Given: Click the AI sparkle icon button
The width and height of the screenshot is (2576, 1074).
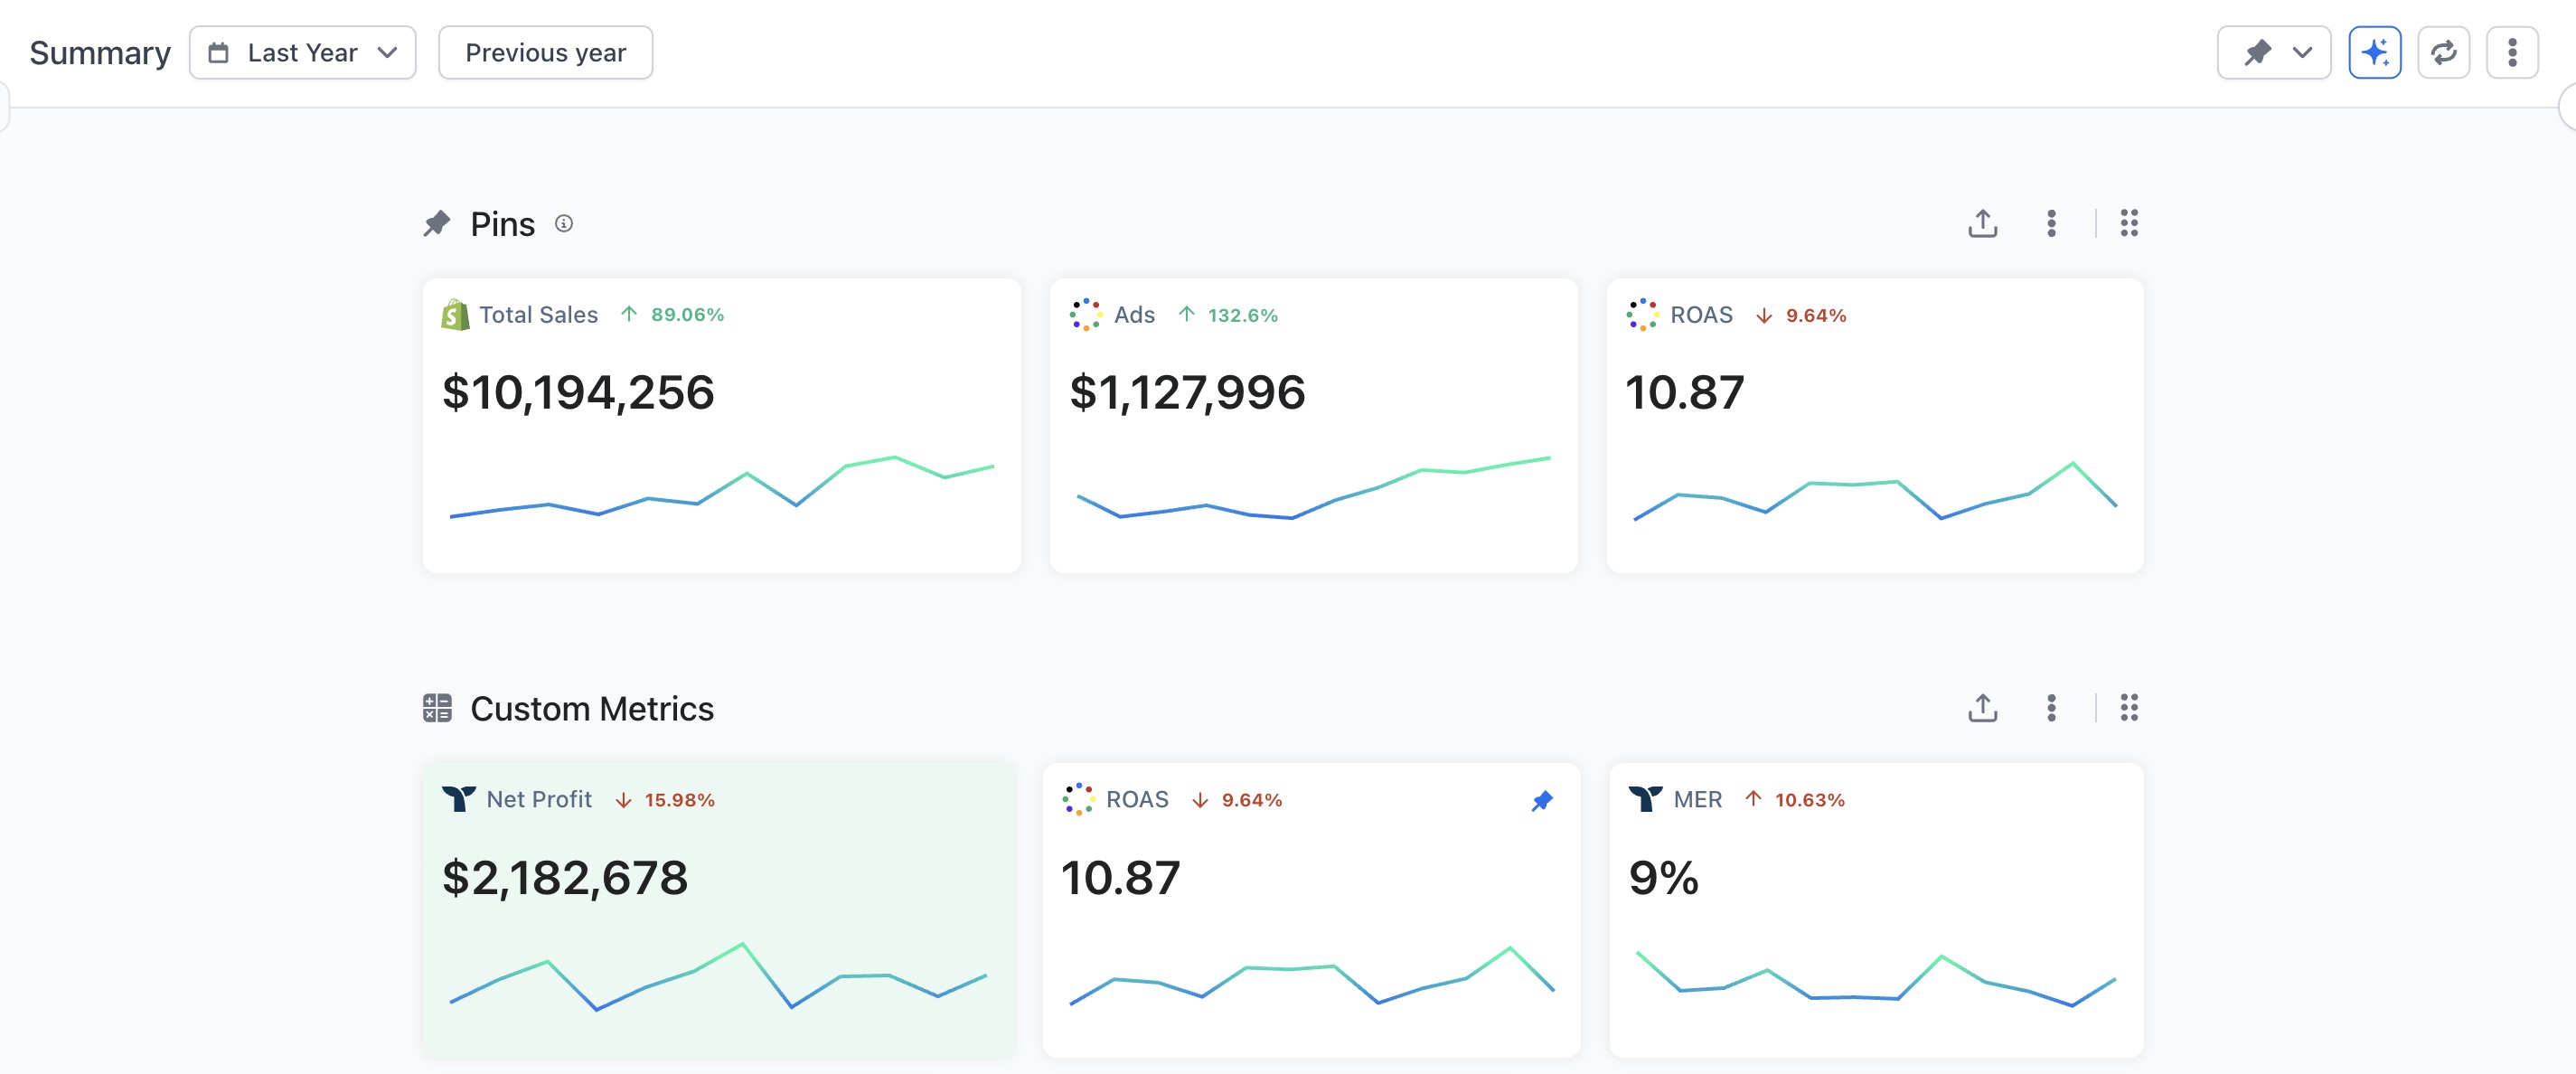Looking at the screenshot, I should [2374, 53].
